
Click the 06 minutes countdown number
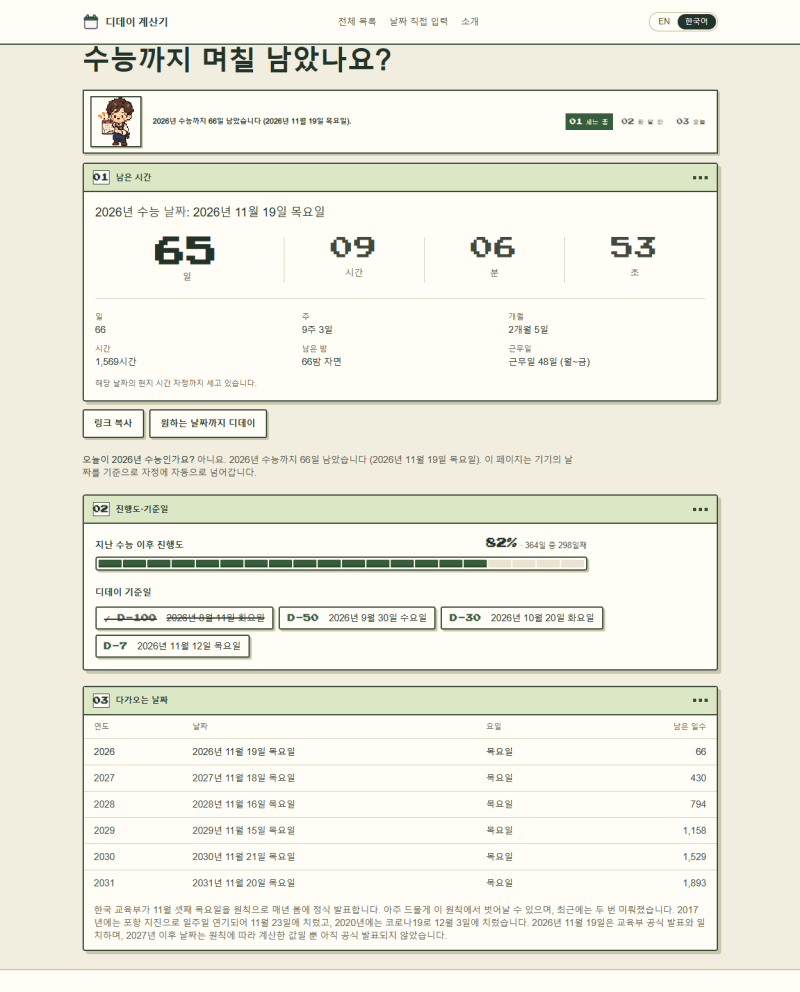(493, 247)
